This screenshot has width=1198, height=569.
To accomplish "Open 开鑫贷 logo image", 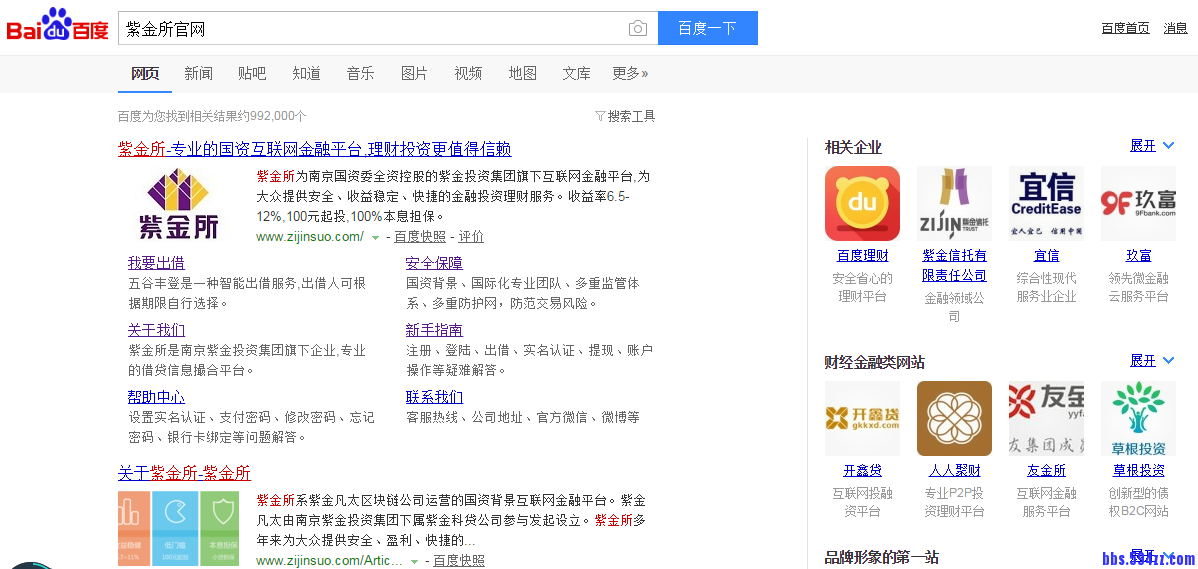I will click(862, 419).
